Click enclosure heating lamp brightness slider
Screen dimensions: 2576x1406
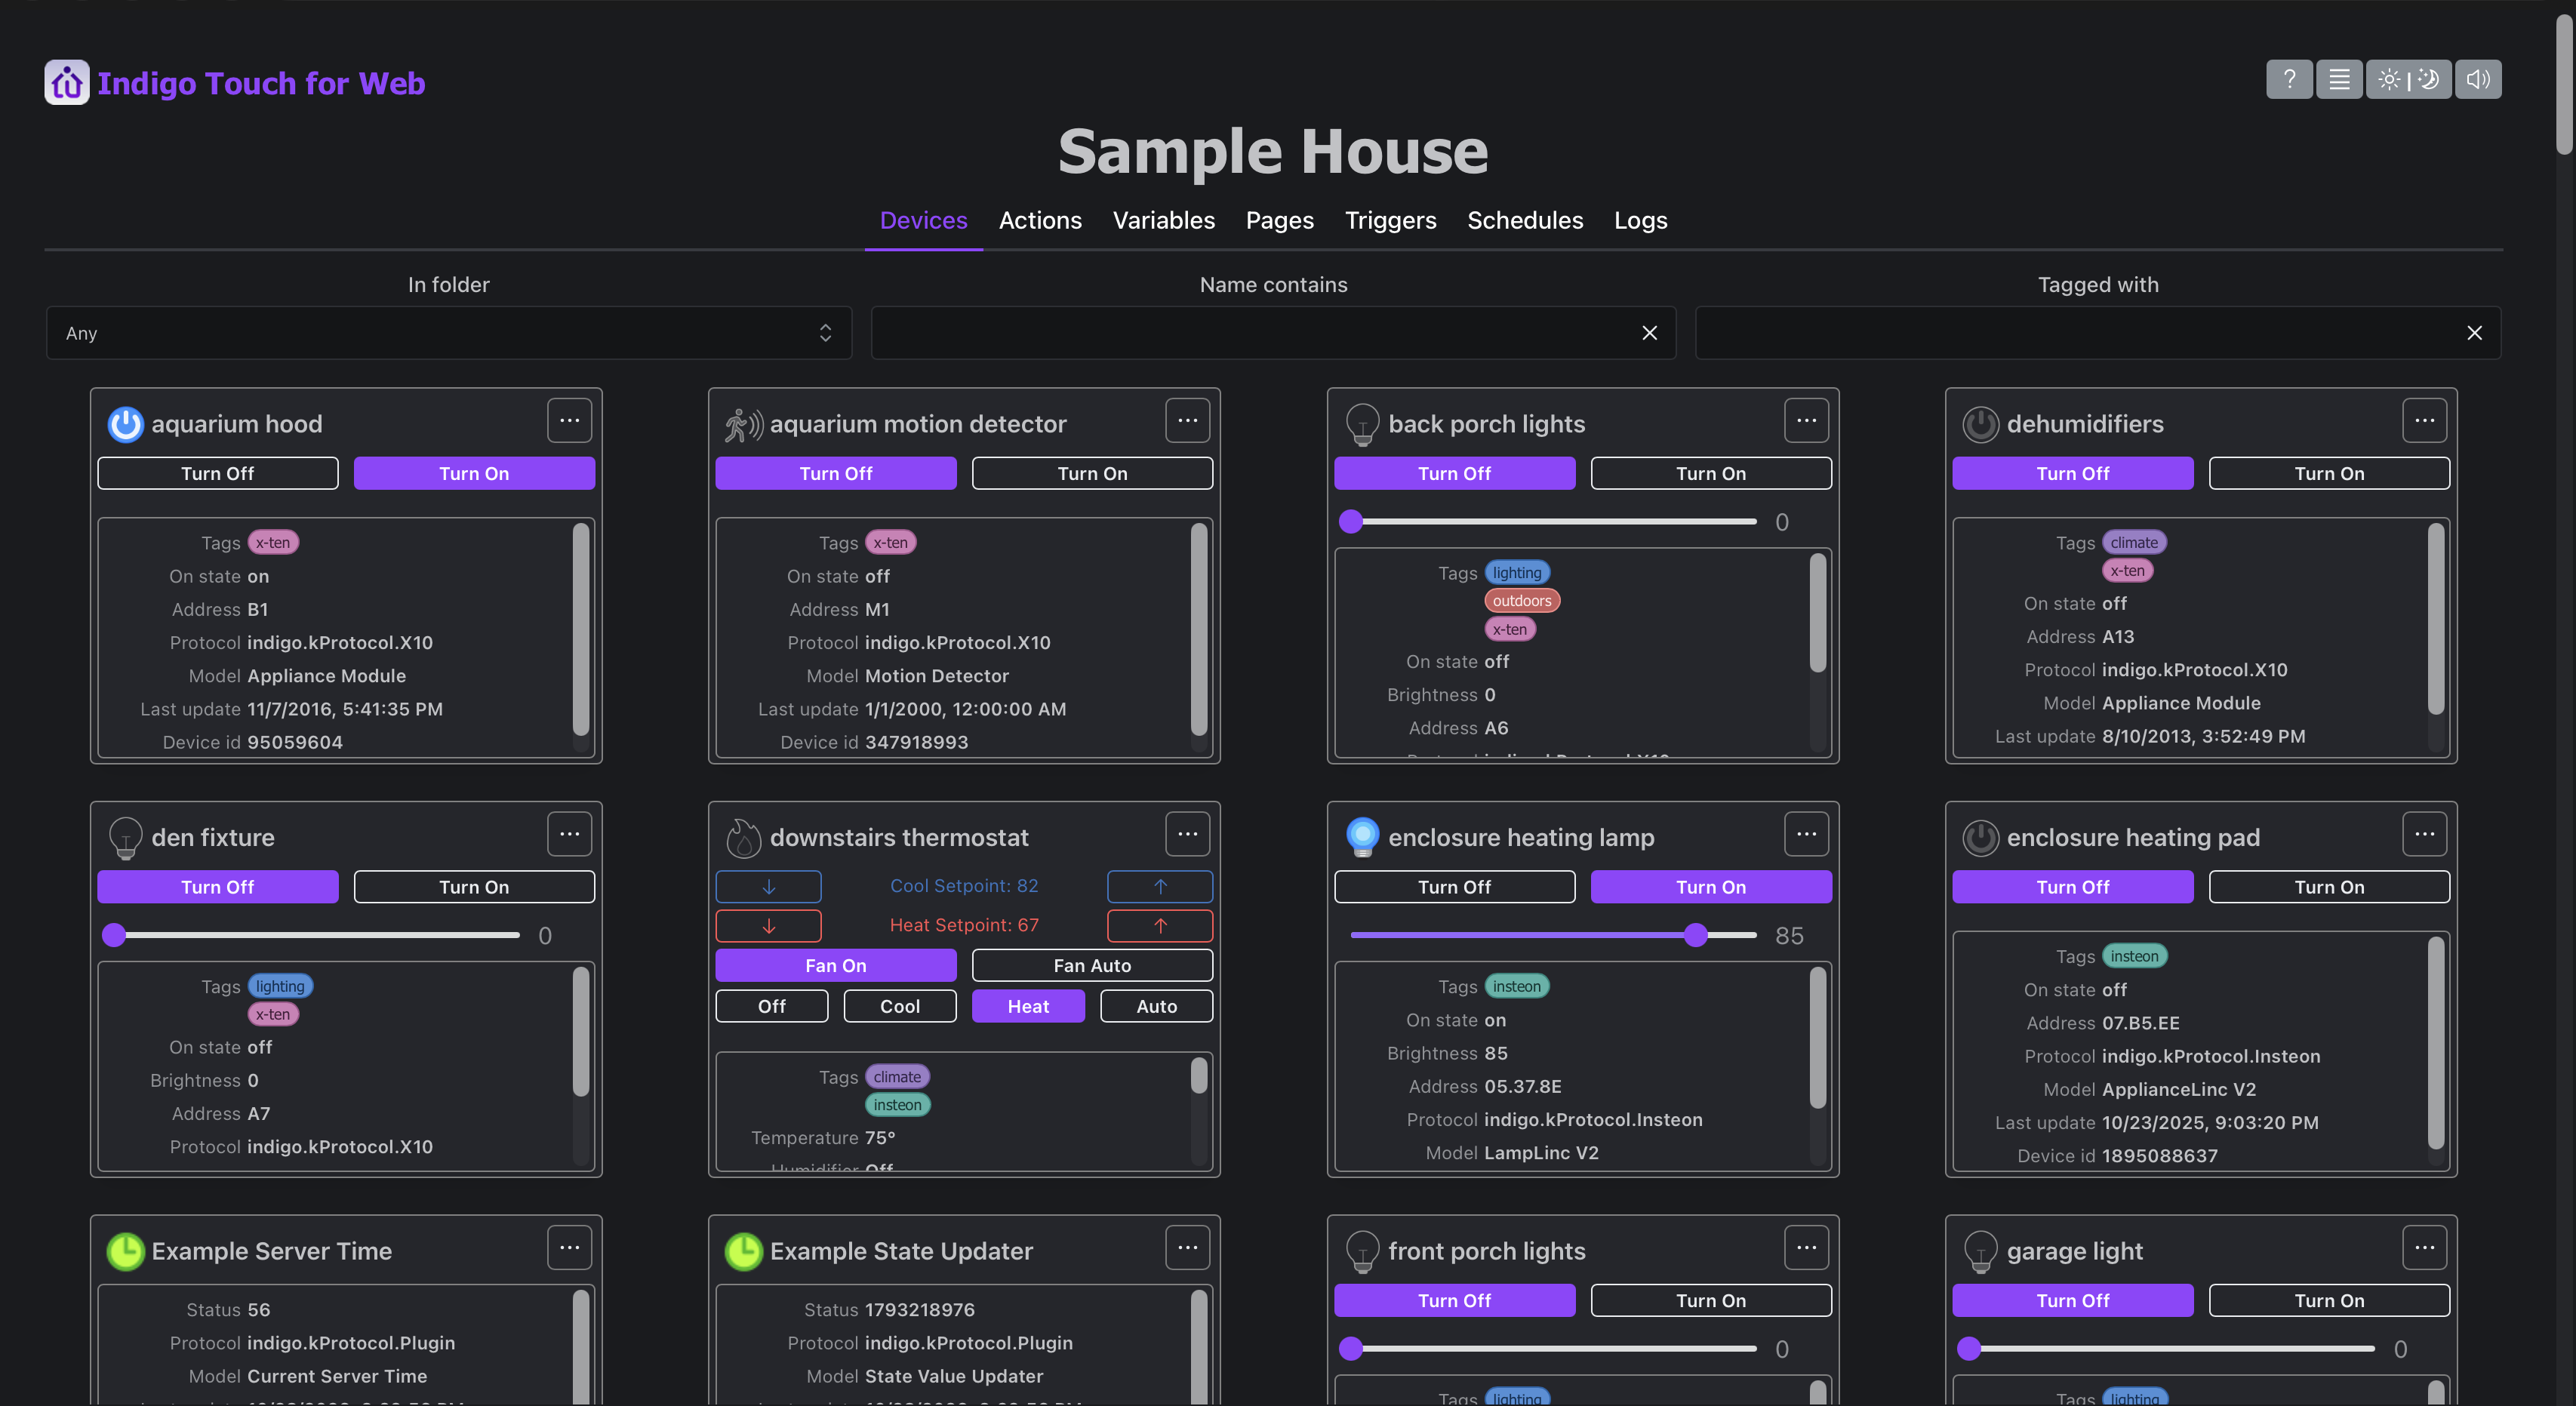pyautogui.click(x=1553, y=935)
